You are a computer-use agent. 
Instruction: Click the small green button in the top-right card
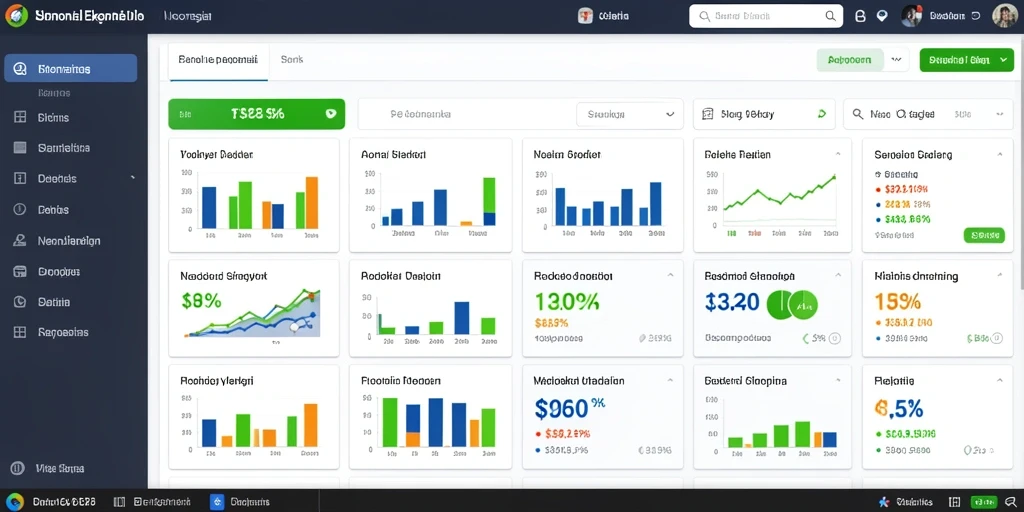tap(984, 235)
